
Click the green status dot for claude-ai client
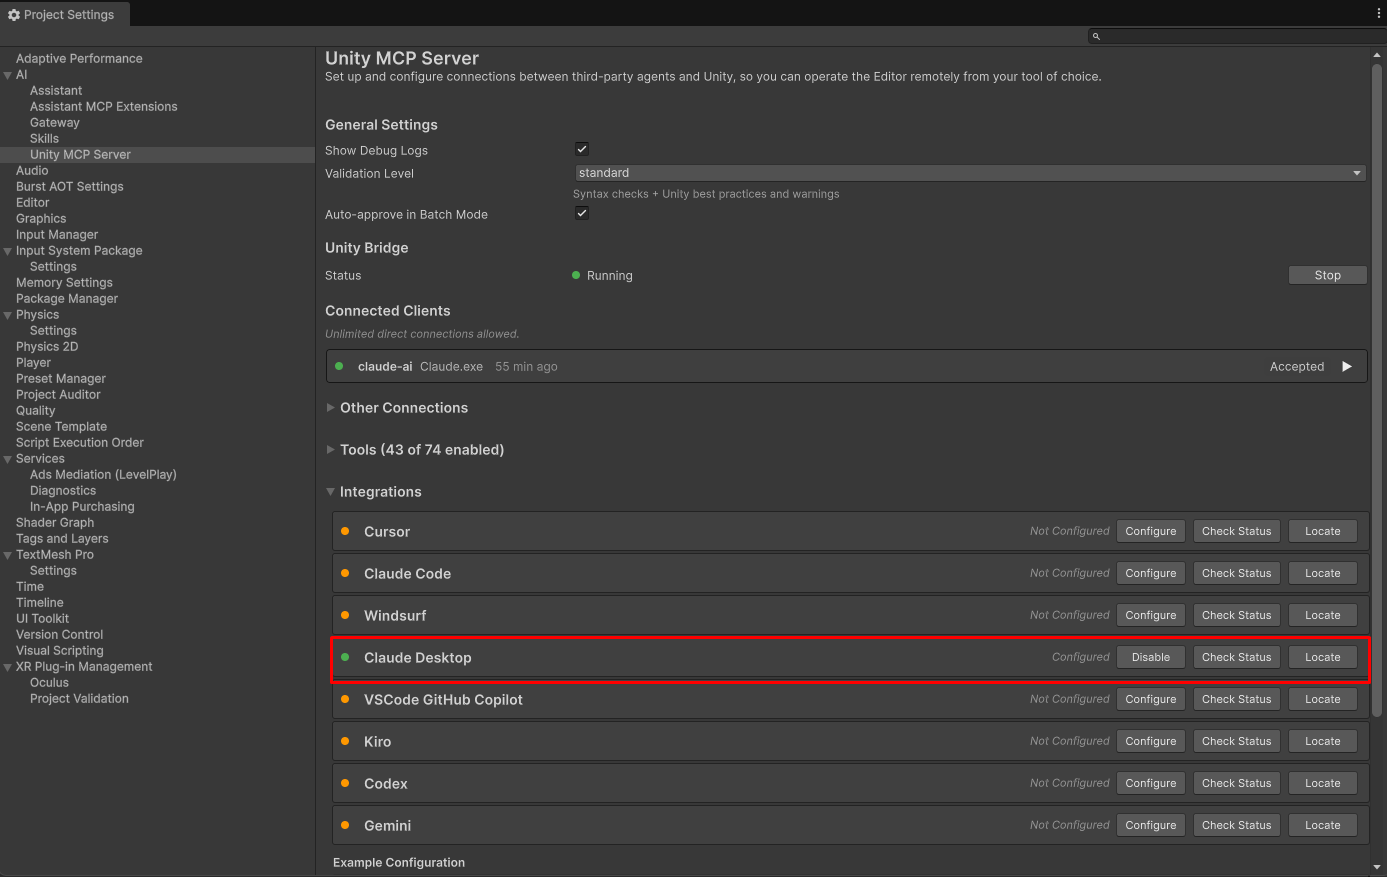pos(339,366)
